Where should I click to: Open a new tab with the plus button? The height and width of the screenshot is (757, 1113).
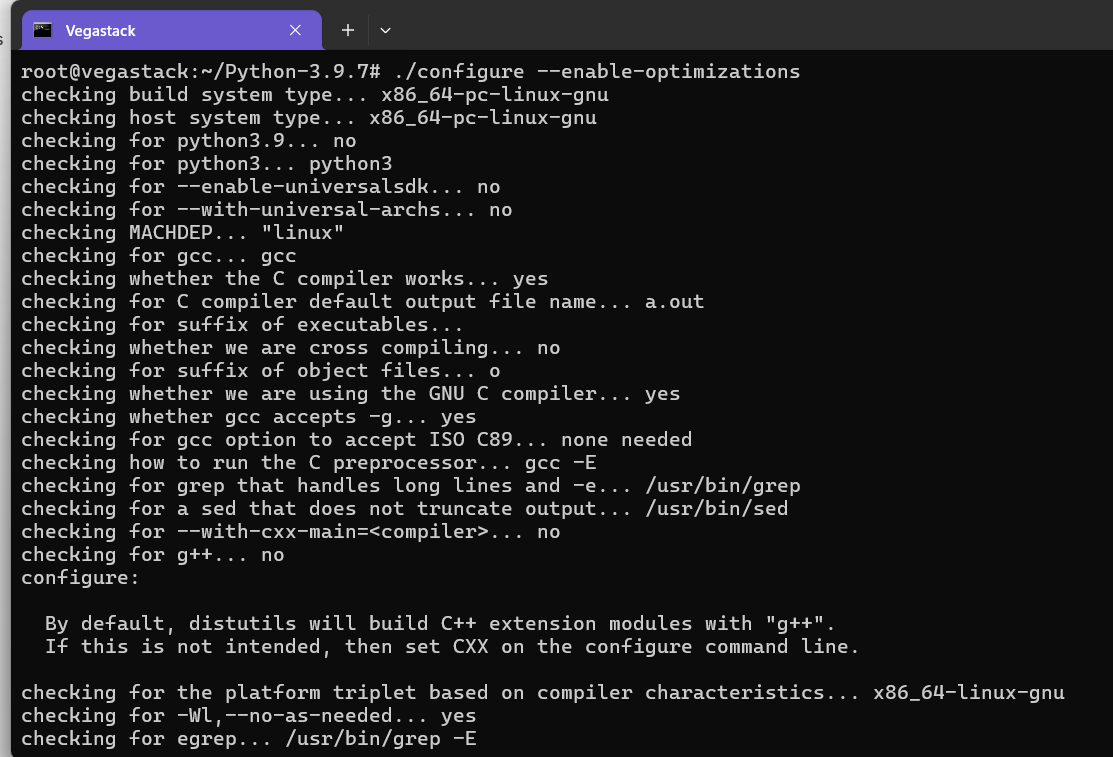pos(348,30)
